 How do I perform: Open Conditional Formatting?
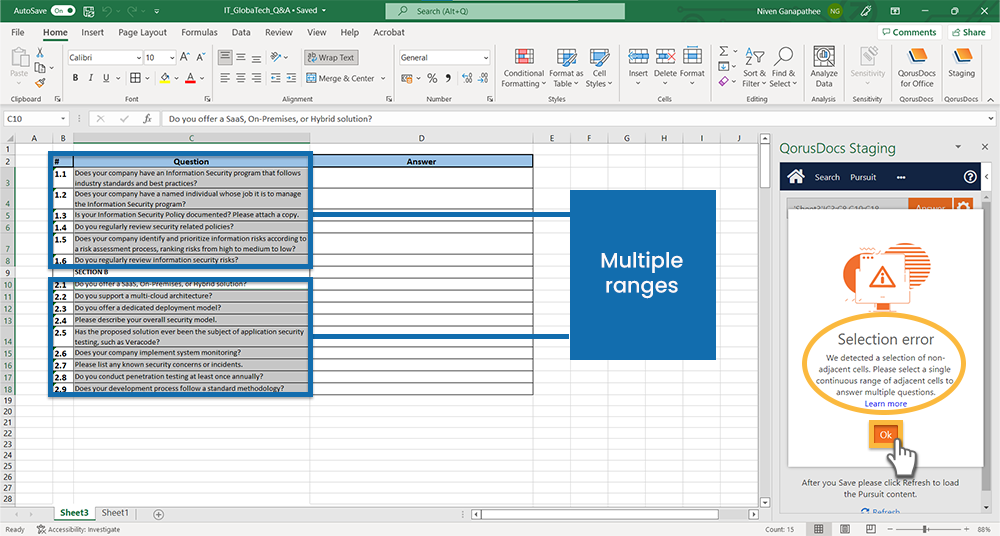coord(524,68)
